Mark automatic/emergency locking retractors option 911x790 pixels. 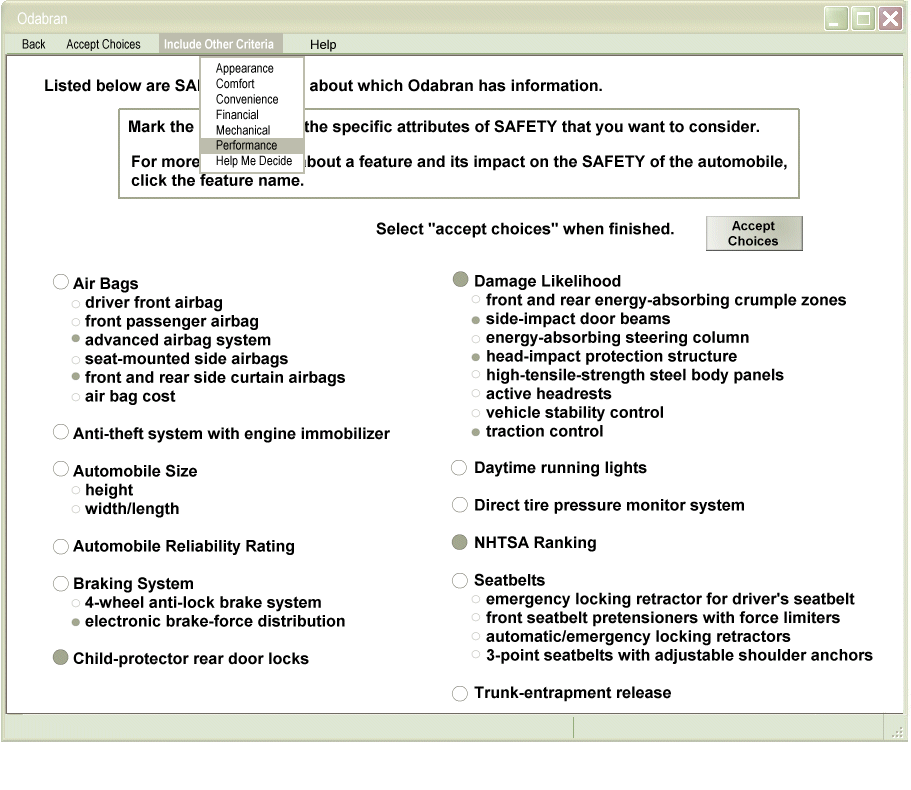click(x=476, y=637)
